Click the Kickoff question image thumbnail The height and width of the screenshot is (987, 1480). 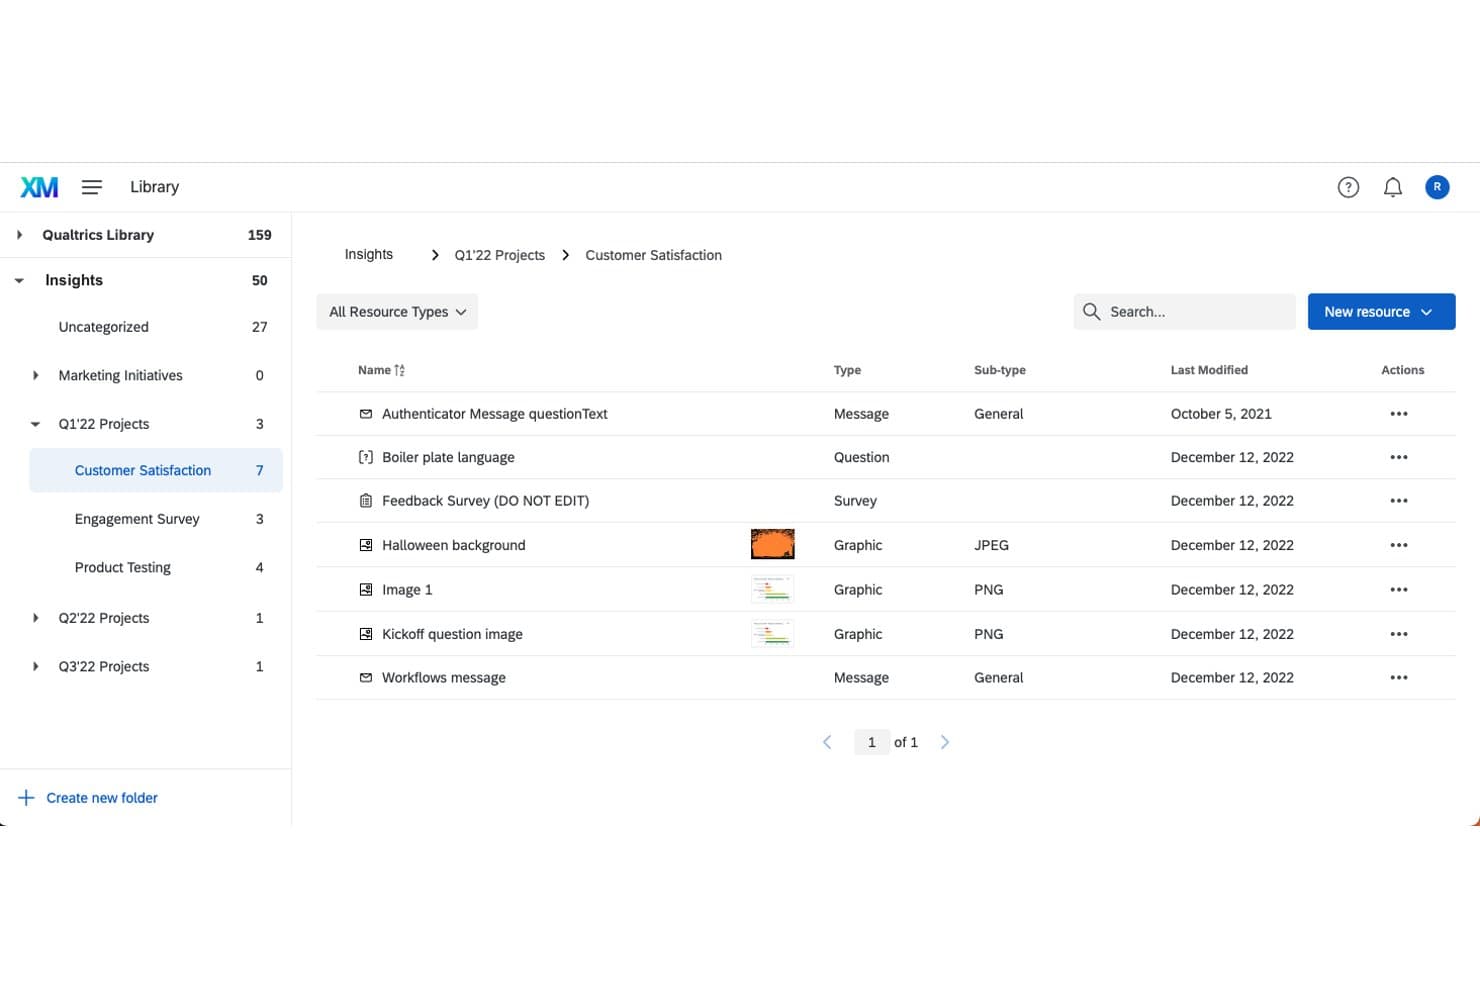[772, 634]
